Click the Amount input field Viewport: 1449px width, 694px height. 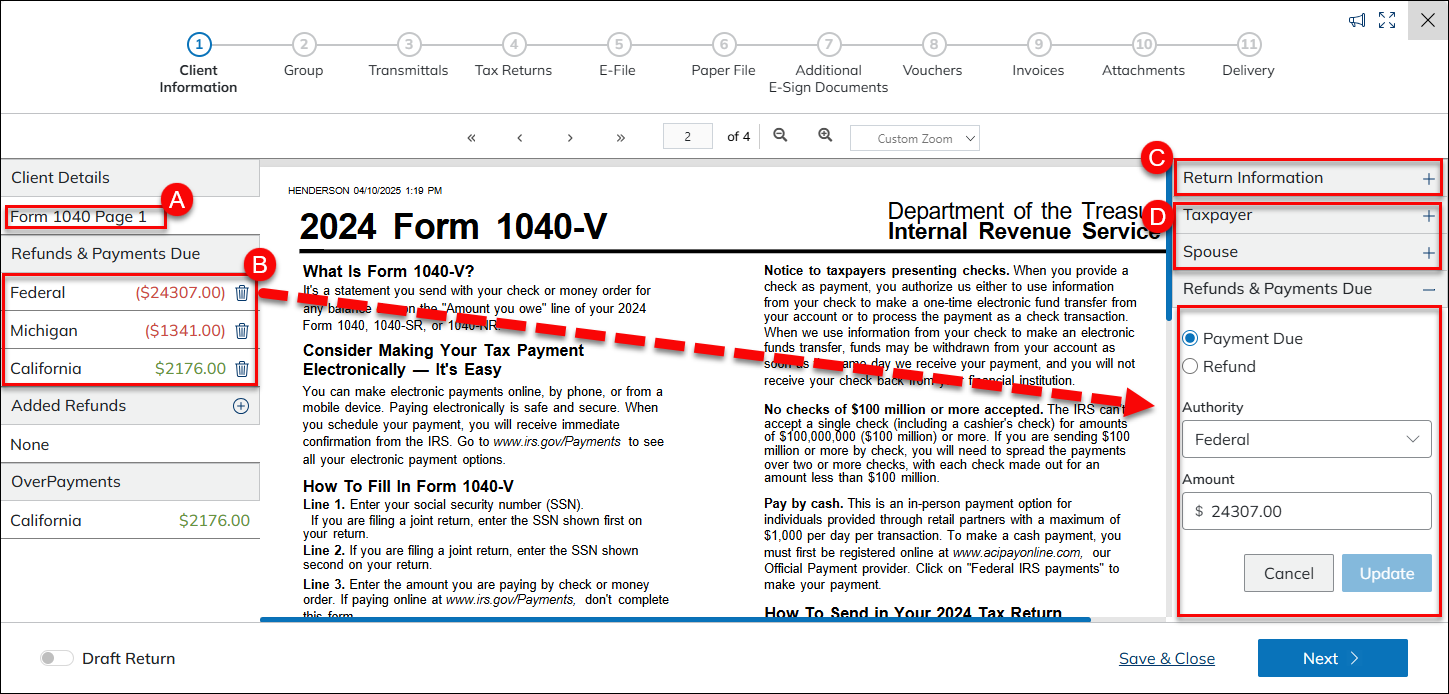coord(1306,511)
